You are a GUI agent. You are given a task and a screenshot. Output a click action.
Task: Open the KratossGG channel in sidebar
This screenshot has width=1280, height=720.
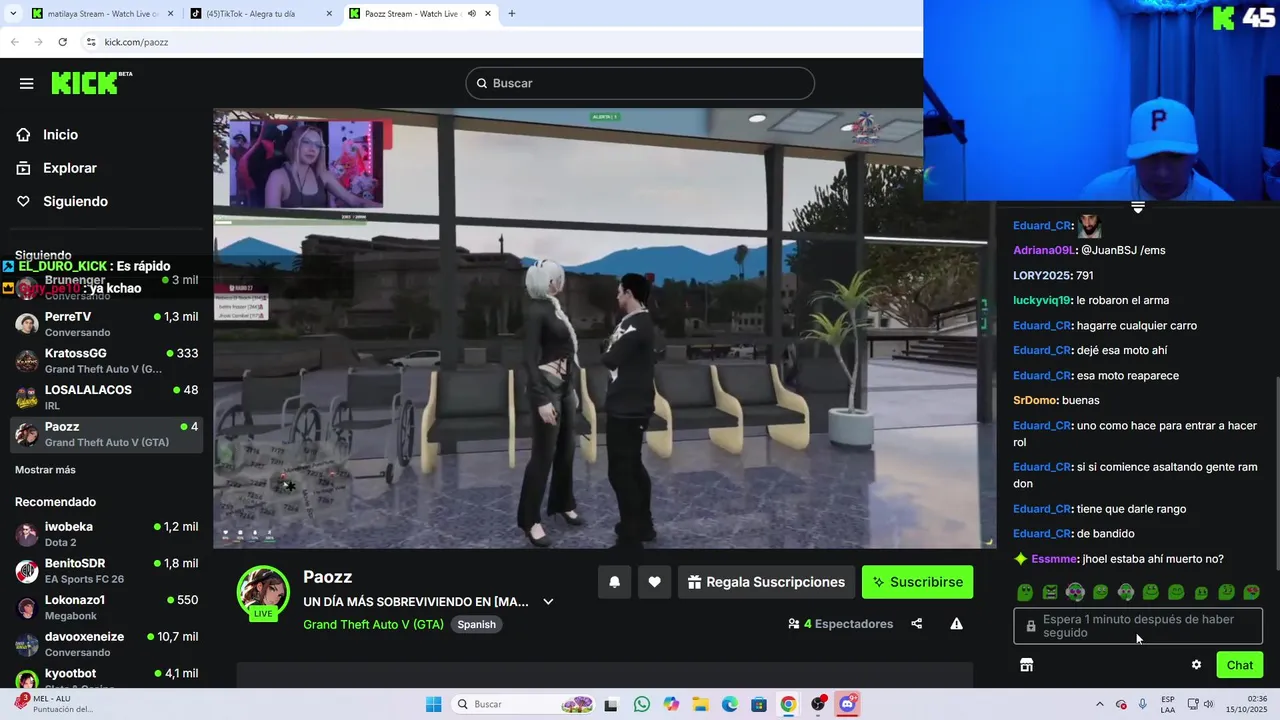[106, 361]
